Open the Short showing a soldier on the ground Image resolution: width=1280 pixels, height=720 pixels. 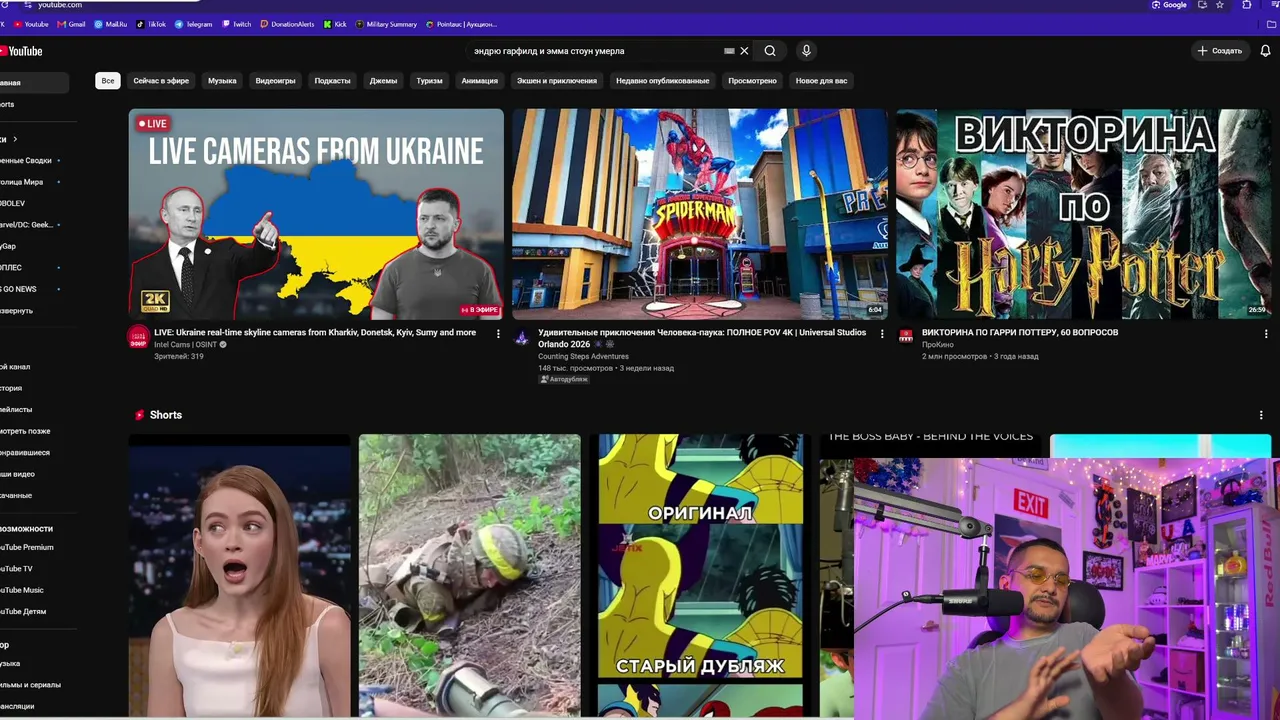pos(470,575)
